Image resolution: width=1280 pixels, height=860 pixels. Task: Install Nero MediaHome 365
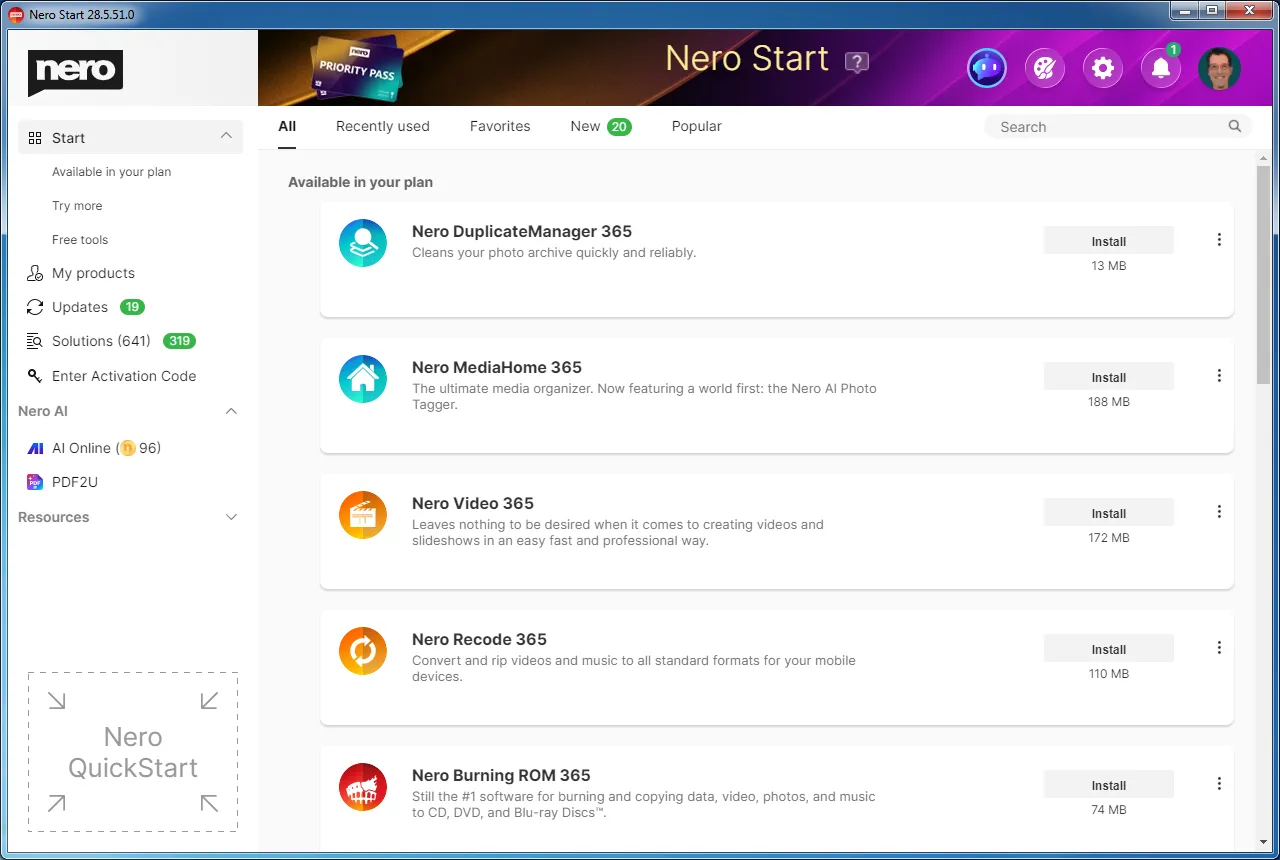pyautogui.click(x=1108, y=376)
